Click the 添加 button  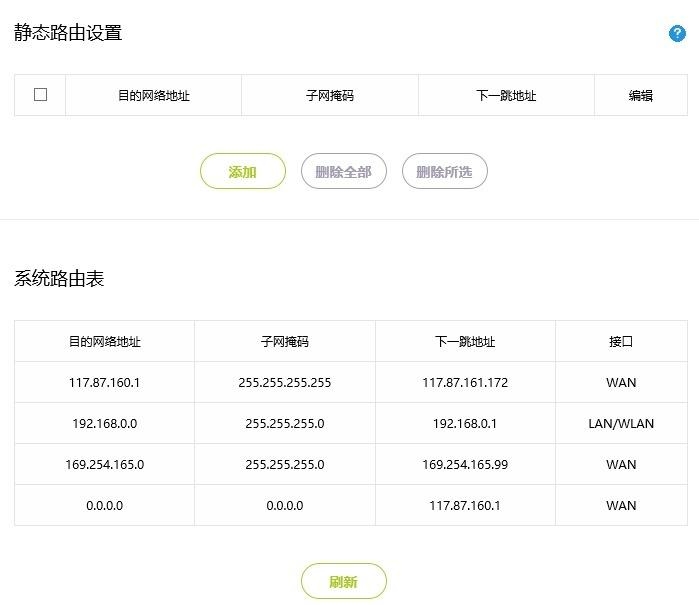click(x=243, y=171)
